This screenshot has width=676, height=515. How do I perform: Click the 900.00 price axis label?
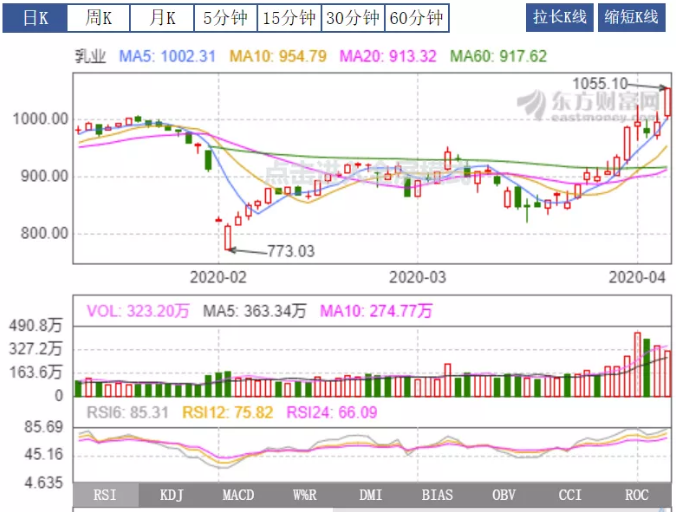44,176
